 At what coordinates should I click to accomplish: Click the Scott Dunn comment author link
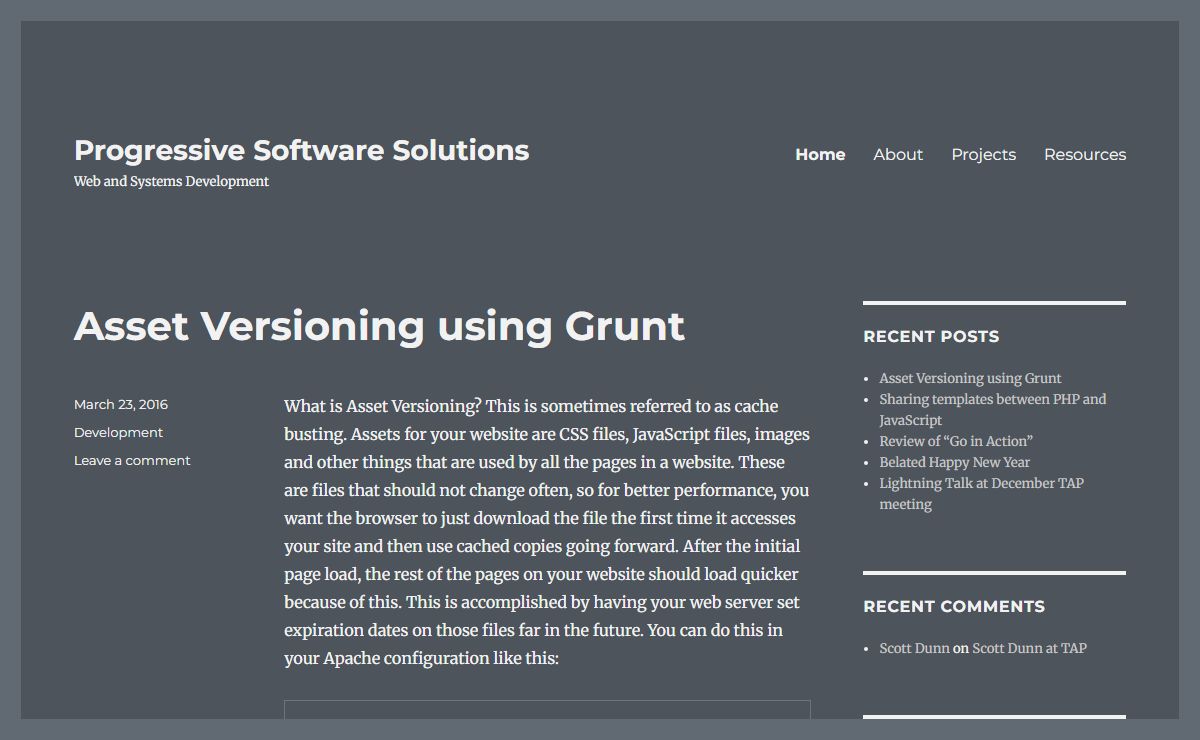[914, 648]
